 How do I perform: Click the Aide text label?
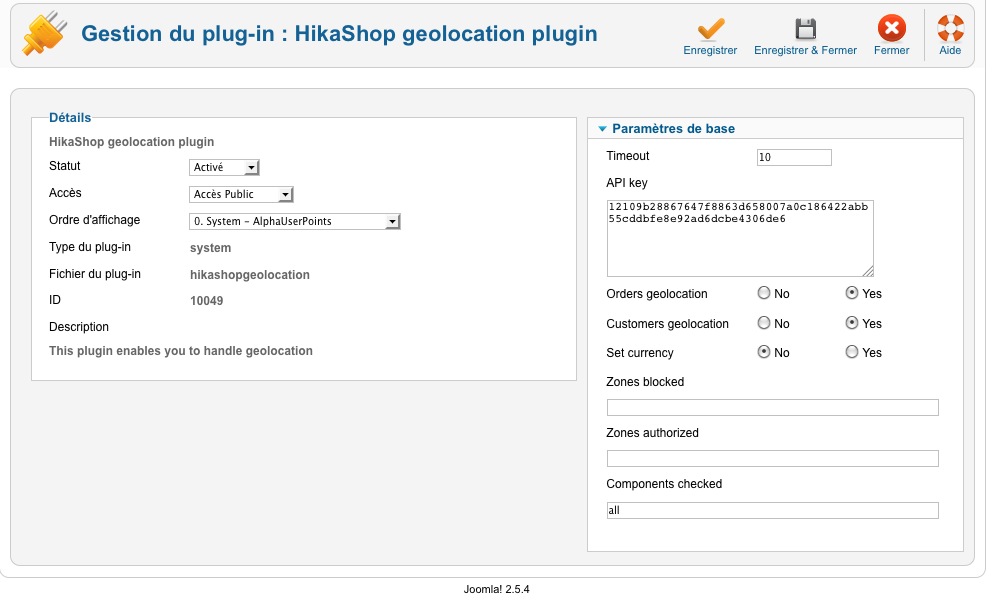point(950,50)
